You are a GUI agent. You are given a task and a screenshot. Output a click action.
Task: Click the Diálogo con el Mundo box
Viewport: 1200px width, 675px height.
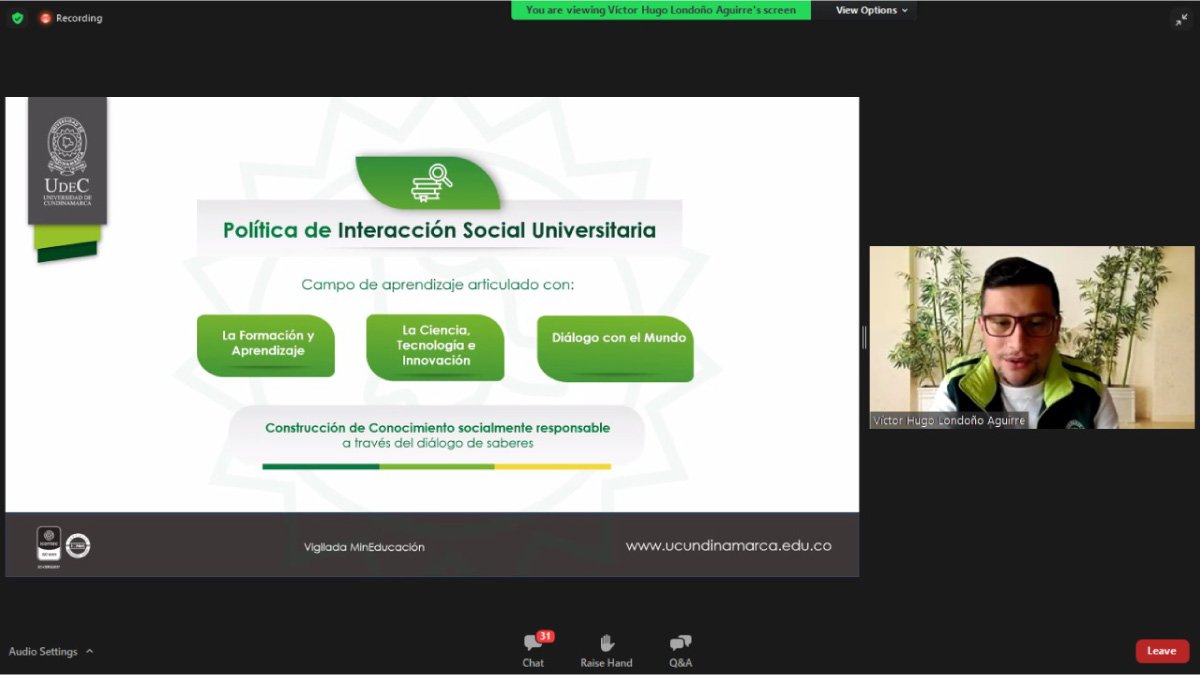[x=615, y=347]
